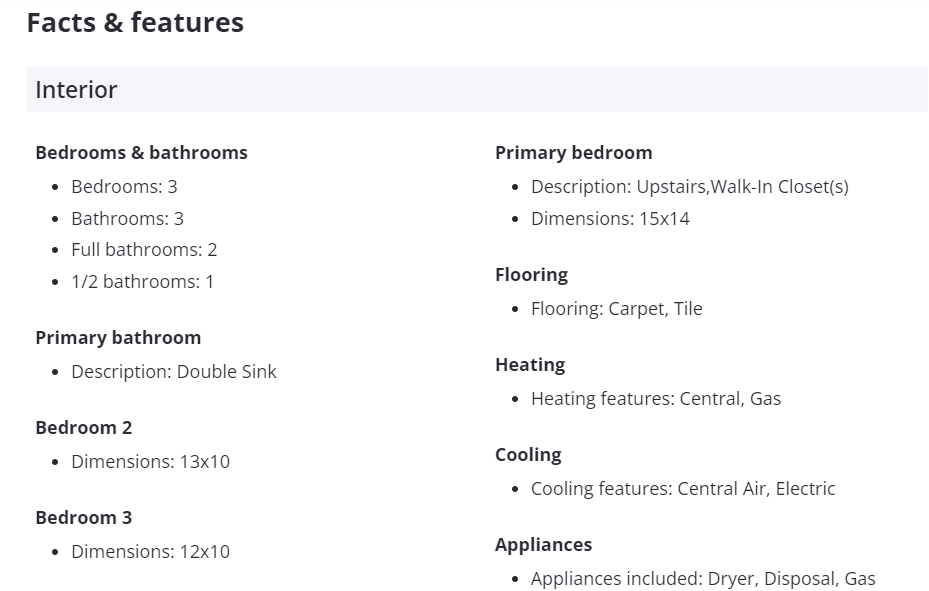Viewport: 929px width, 591px height.
Task: Click Heating features: Central, Gas
Action: coord(656,399)
